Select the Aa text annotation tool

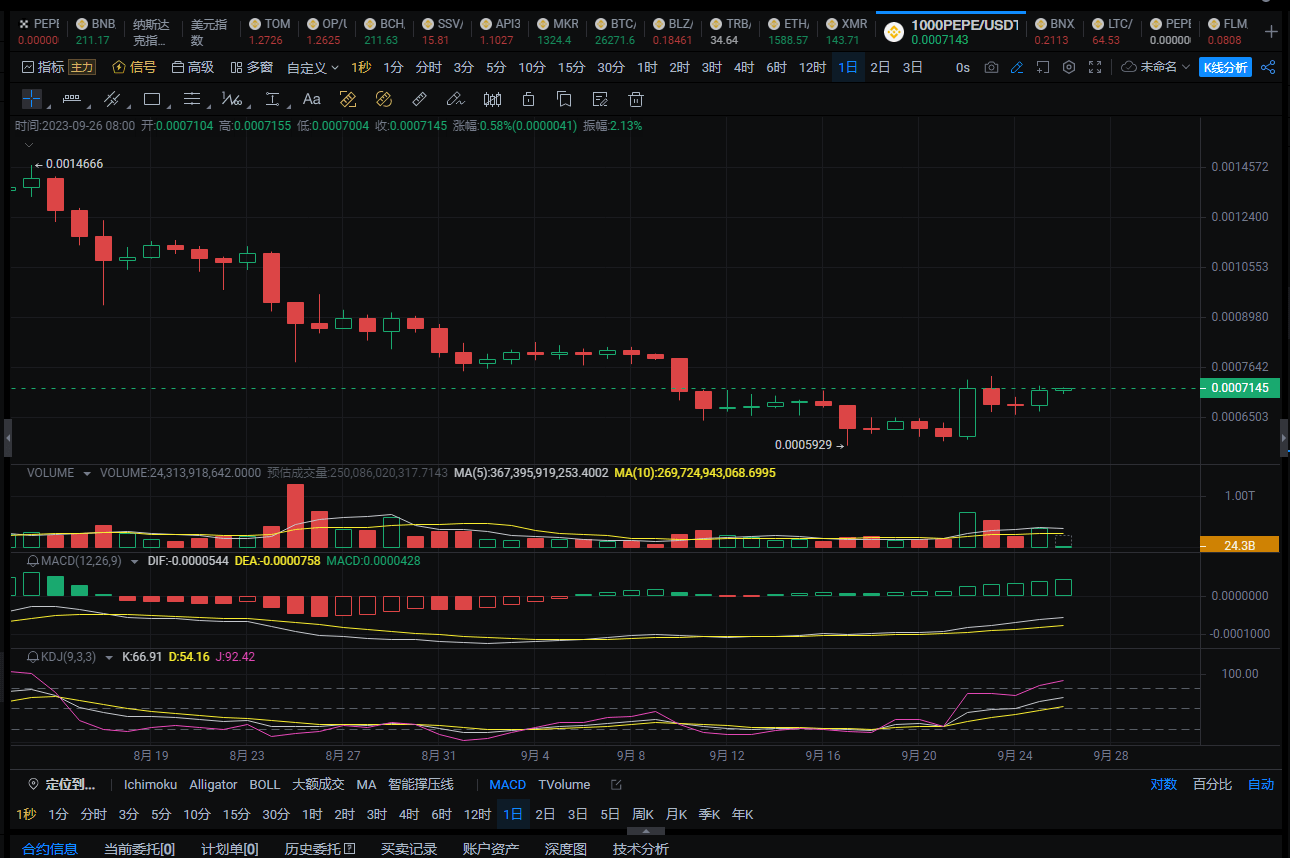311,99
